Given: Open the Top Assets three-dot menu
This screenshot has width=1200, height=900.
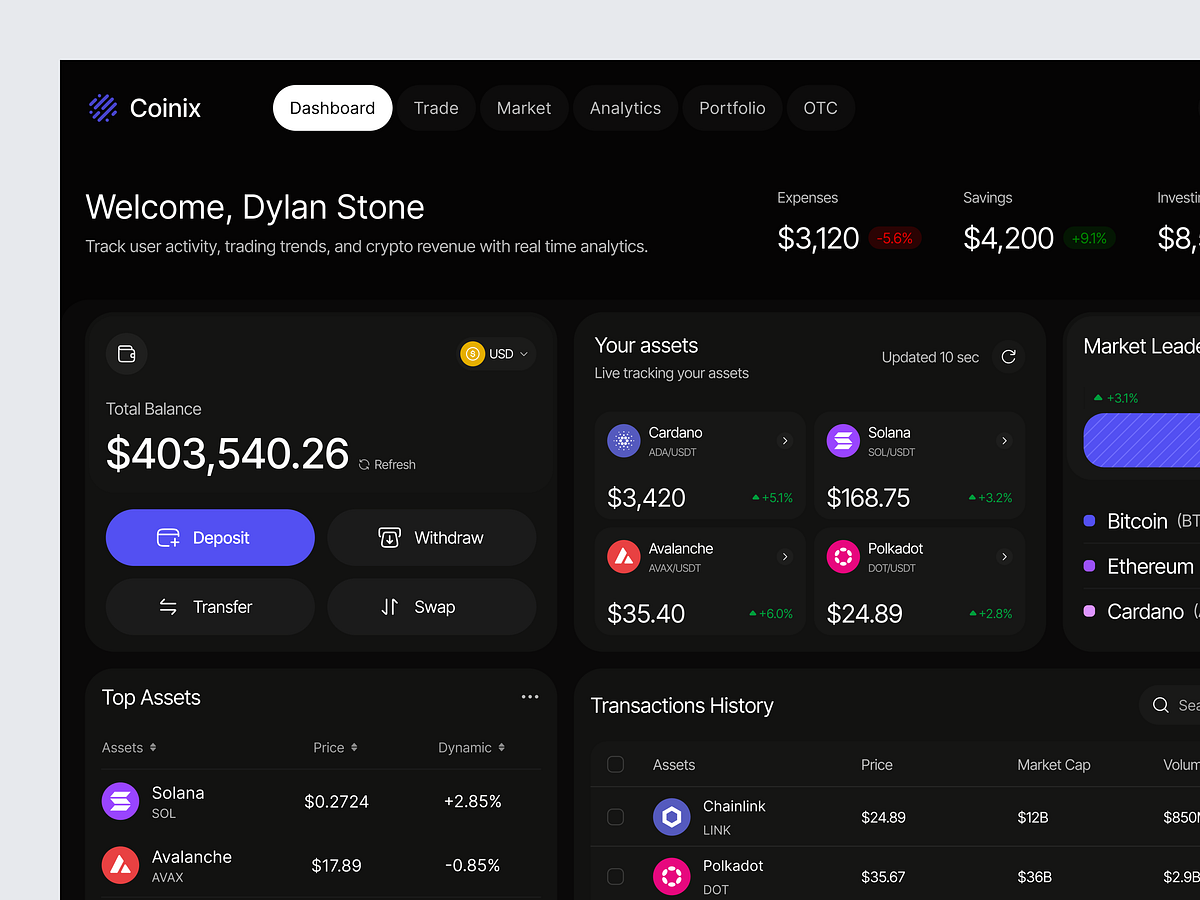Looking at the screenshot, I should pyautogui.click(x=530, y=697).
